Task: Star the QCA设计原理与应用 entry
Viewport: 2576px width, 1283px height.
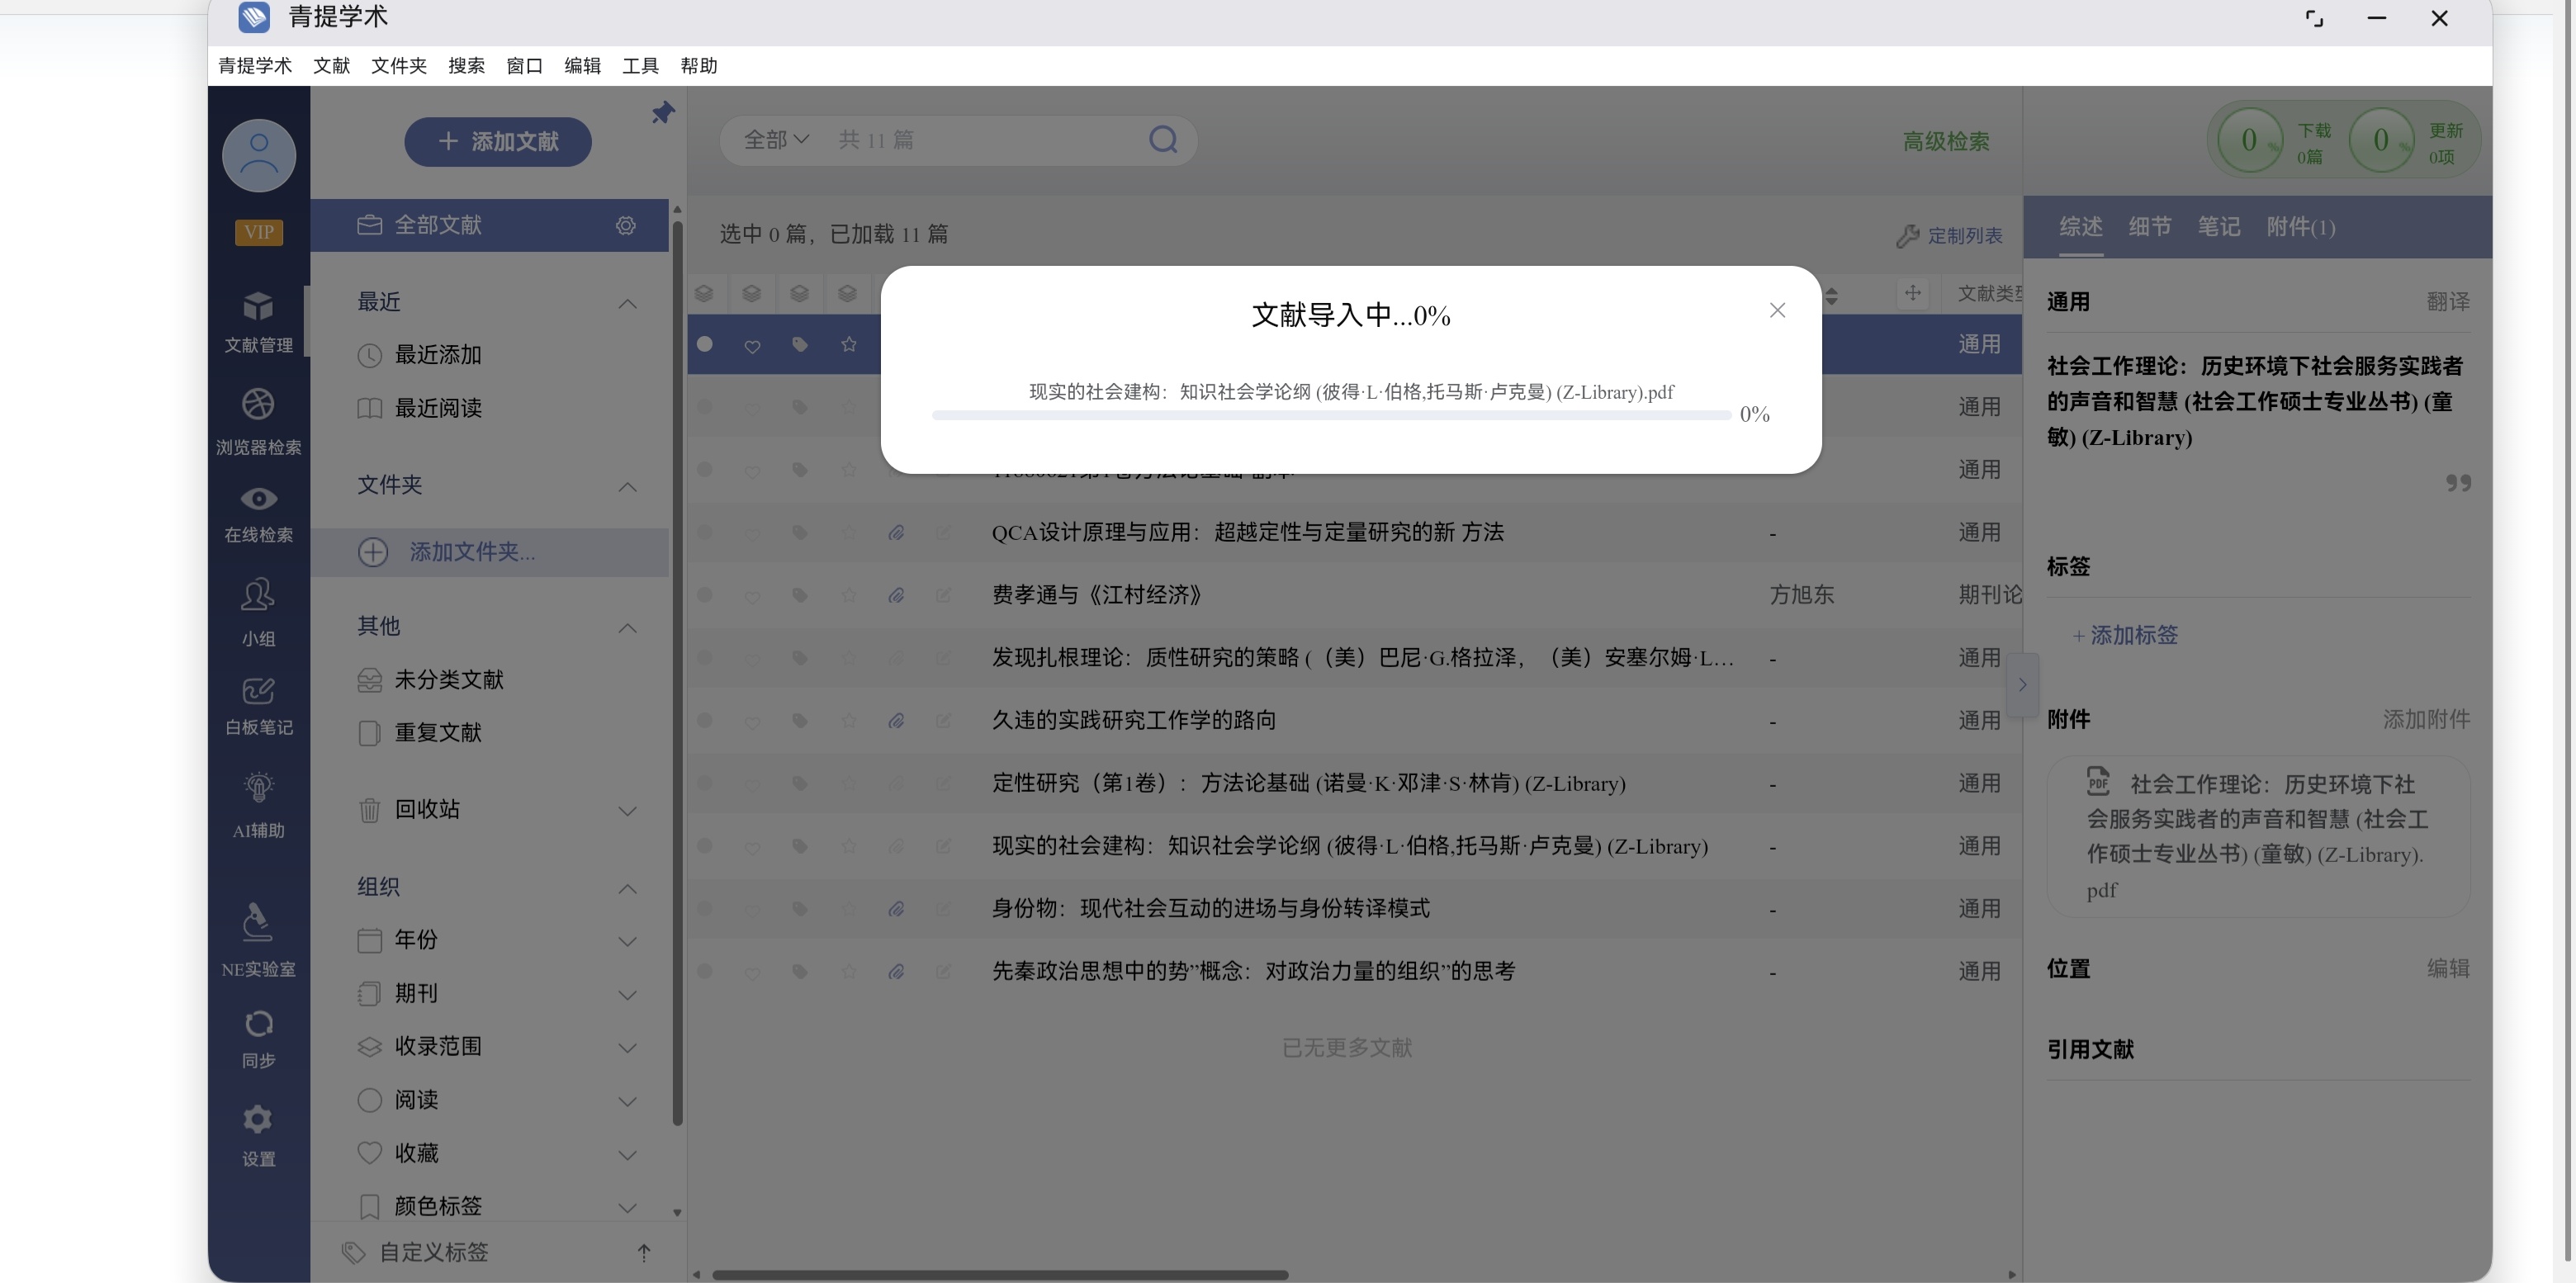Action: point(848,533)
